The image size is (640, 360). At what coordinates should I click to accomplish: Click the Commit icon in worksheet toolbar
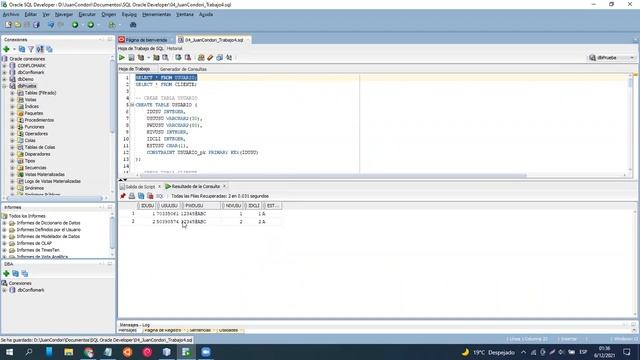(178, 58)
